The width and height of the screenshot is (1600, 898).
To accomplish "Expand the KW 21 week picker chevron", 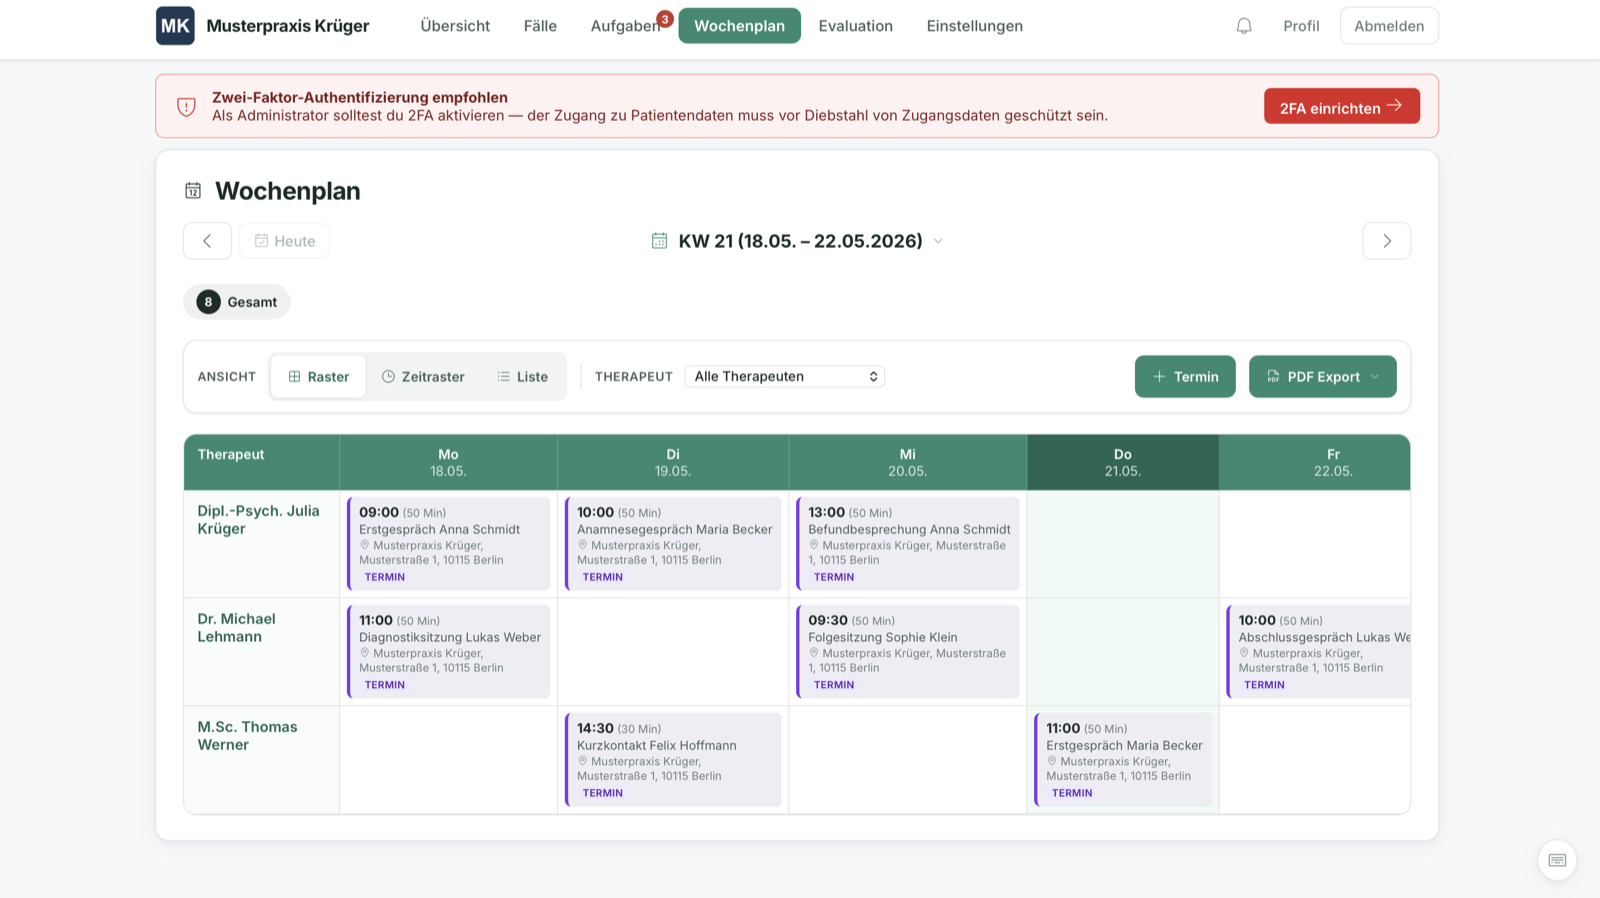I will (938, 241).
